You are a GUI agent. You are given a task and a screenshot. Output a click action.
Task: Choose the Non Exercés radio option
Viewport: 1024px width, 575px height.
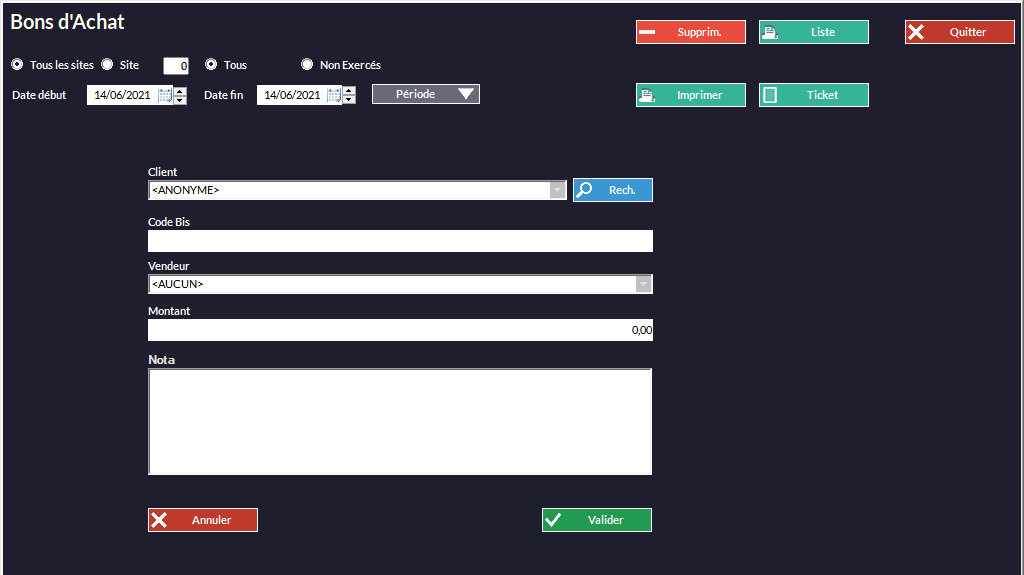[x=307, y=65]
